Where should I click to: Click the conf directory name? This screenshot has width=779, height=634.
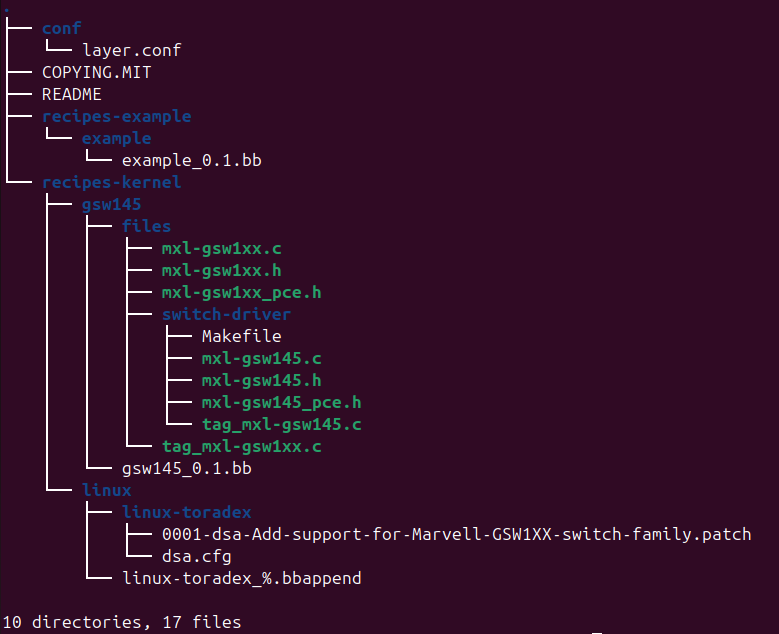pos(61,28)
